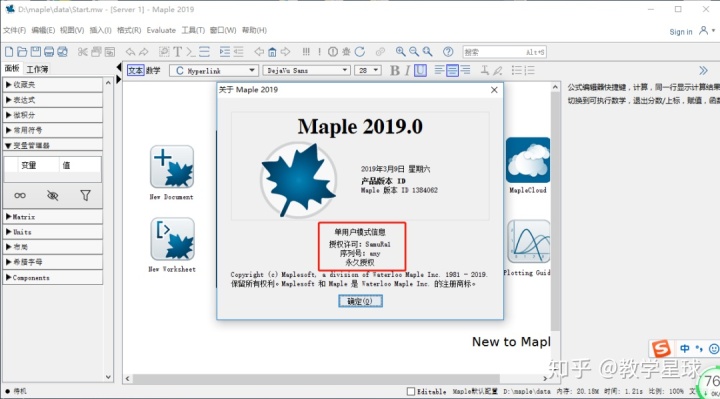Screen dimensions: 720x399
Task: Click the cut scissors icon
Action: pos(83,51)
